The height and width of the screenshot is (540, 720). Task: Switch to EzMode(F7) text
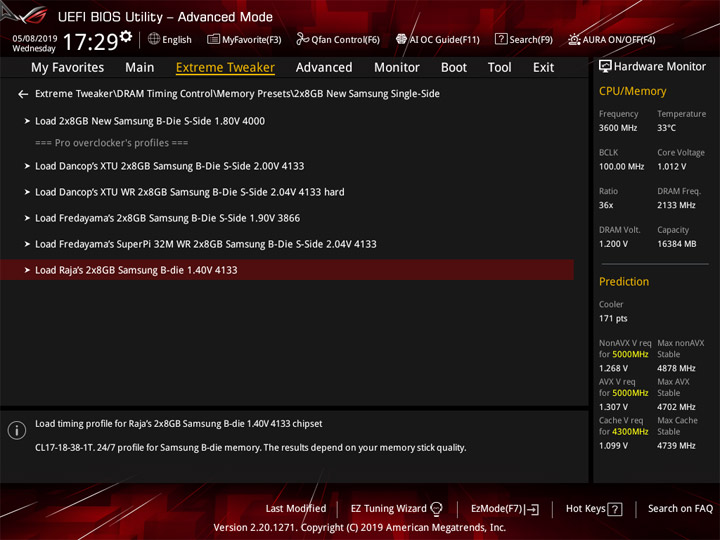click(497, 509)
